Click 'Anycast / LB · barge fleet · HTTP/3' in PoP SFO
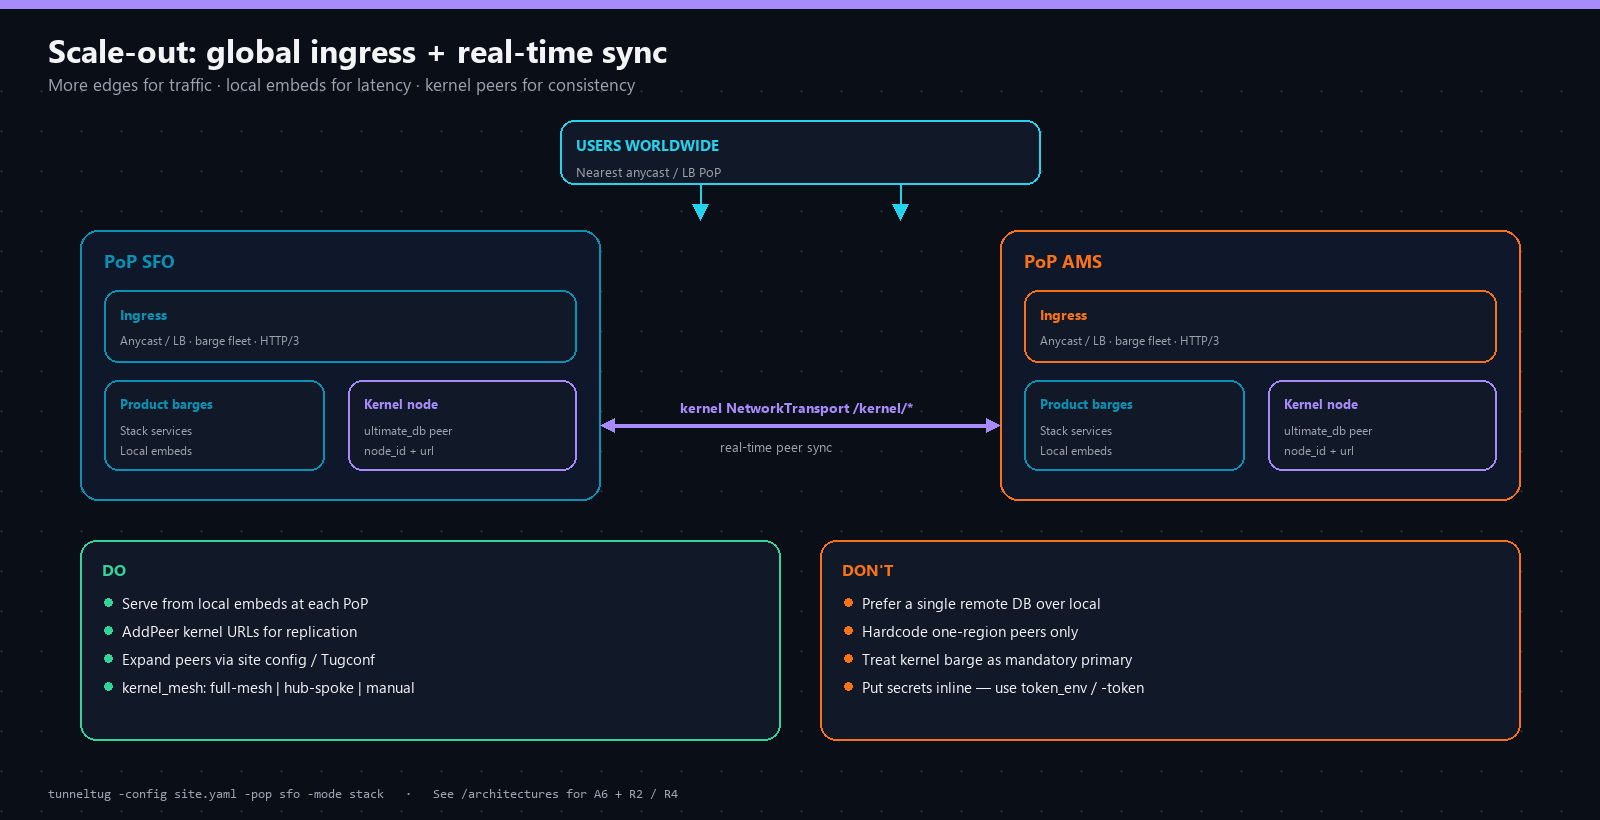 pyautogui.click(x=209, y=341)
